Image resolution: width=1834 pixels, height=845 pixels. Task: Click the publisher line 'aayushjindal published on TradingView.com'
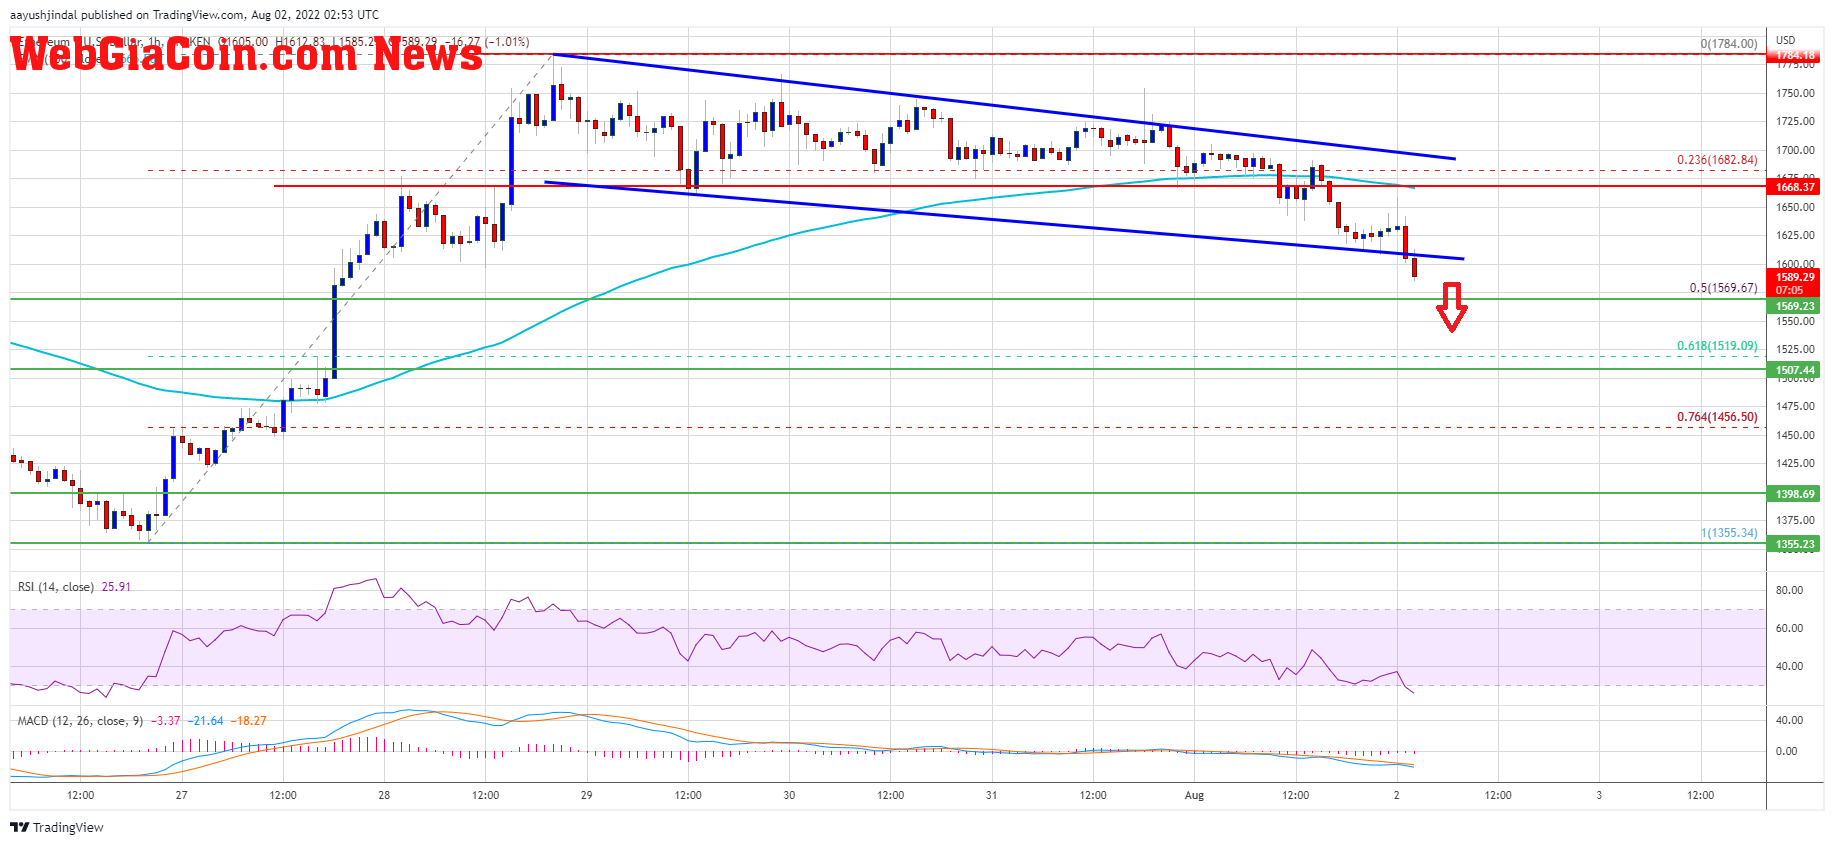[x=126, y=15]
